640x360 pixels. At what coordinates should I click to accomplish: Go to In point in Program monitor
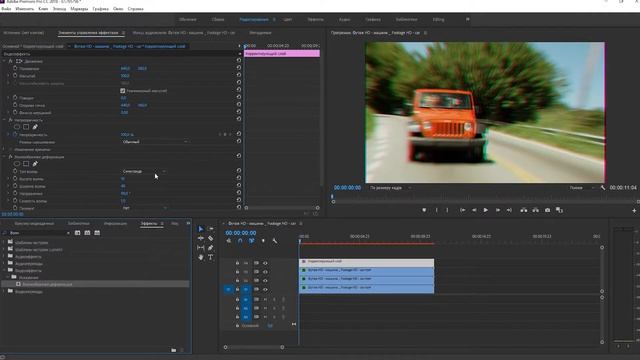coord(462,210)
